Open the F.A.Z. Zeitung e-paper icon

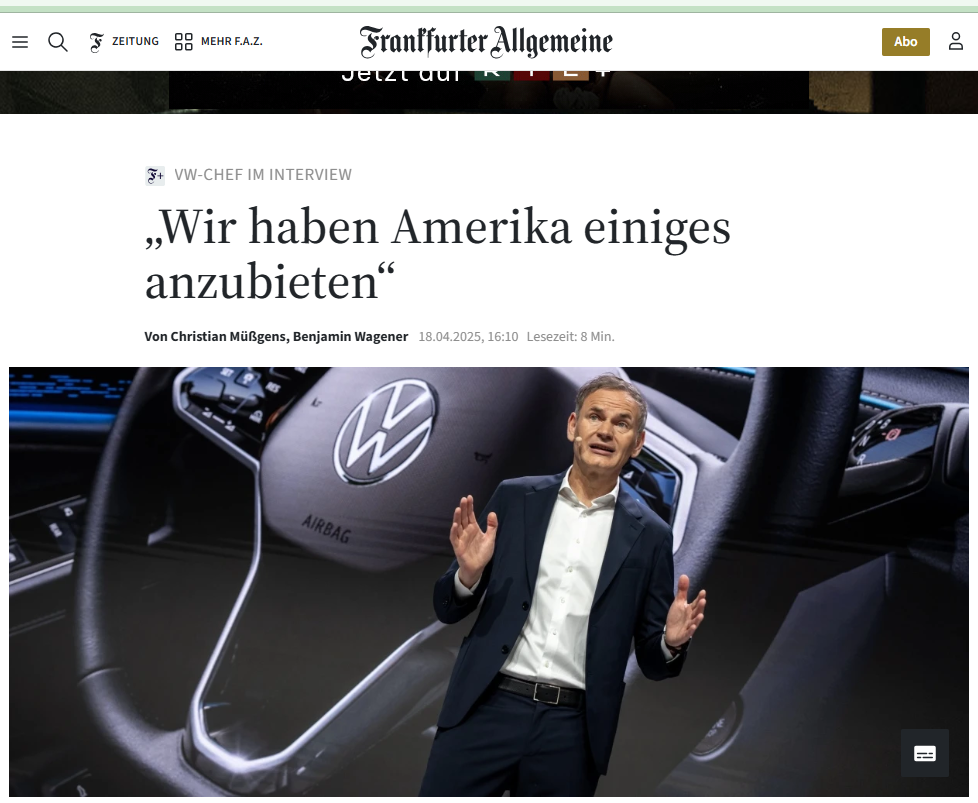pos(96,42)
